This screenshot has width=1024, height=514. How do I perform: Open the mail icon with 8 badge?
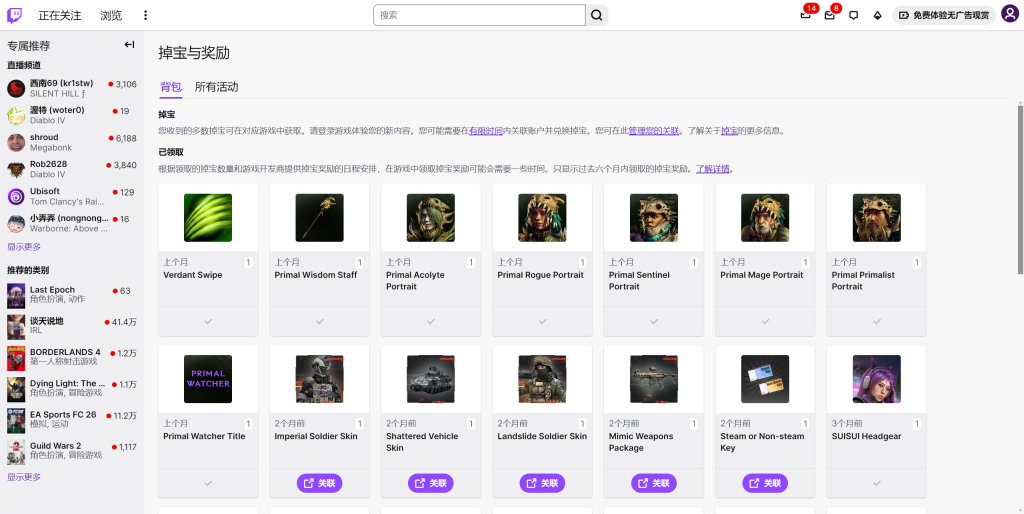(x=830, y=15)
